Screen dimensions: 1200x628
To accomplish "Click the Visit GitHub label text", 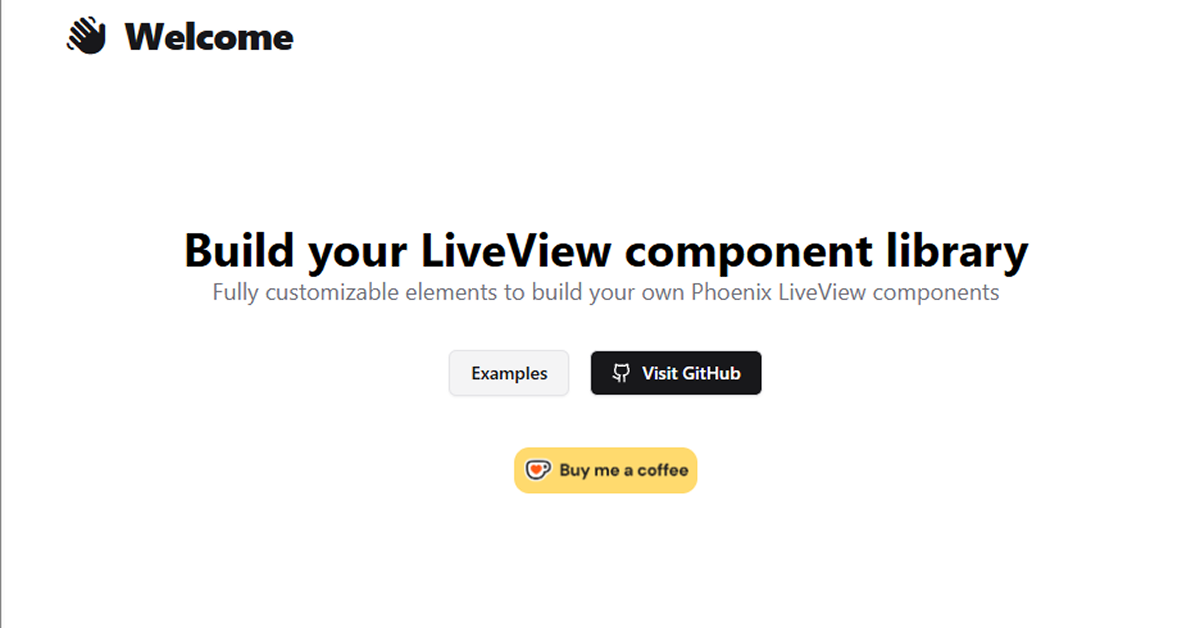I will (x=691, y=373).
